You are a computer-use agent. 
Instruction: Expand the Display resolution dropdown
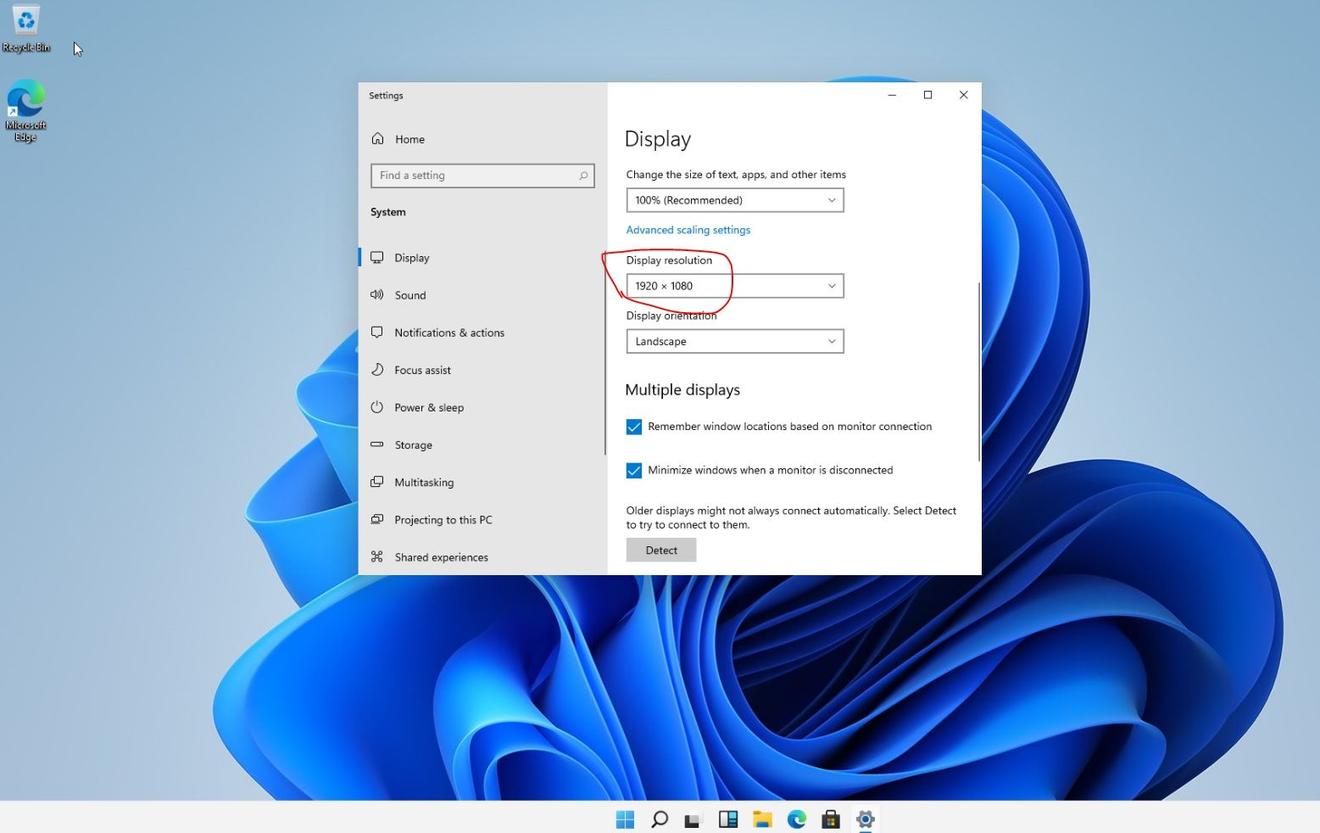tap(734, 286)
